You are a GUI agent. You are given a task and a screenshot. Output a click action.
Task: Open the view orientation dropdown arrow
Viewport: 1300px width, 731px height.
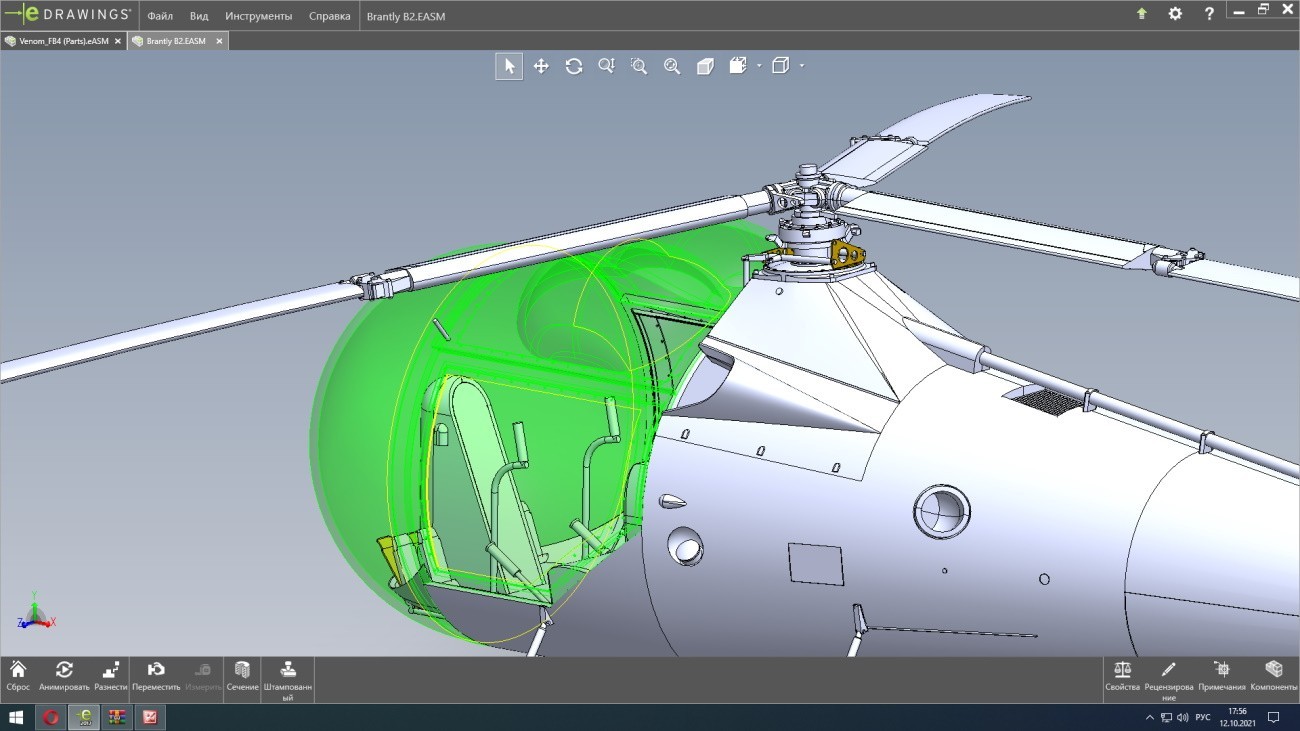[x=759, y=66]
